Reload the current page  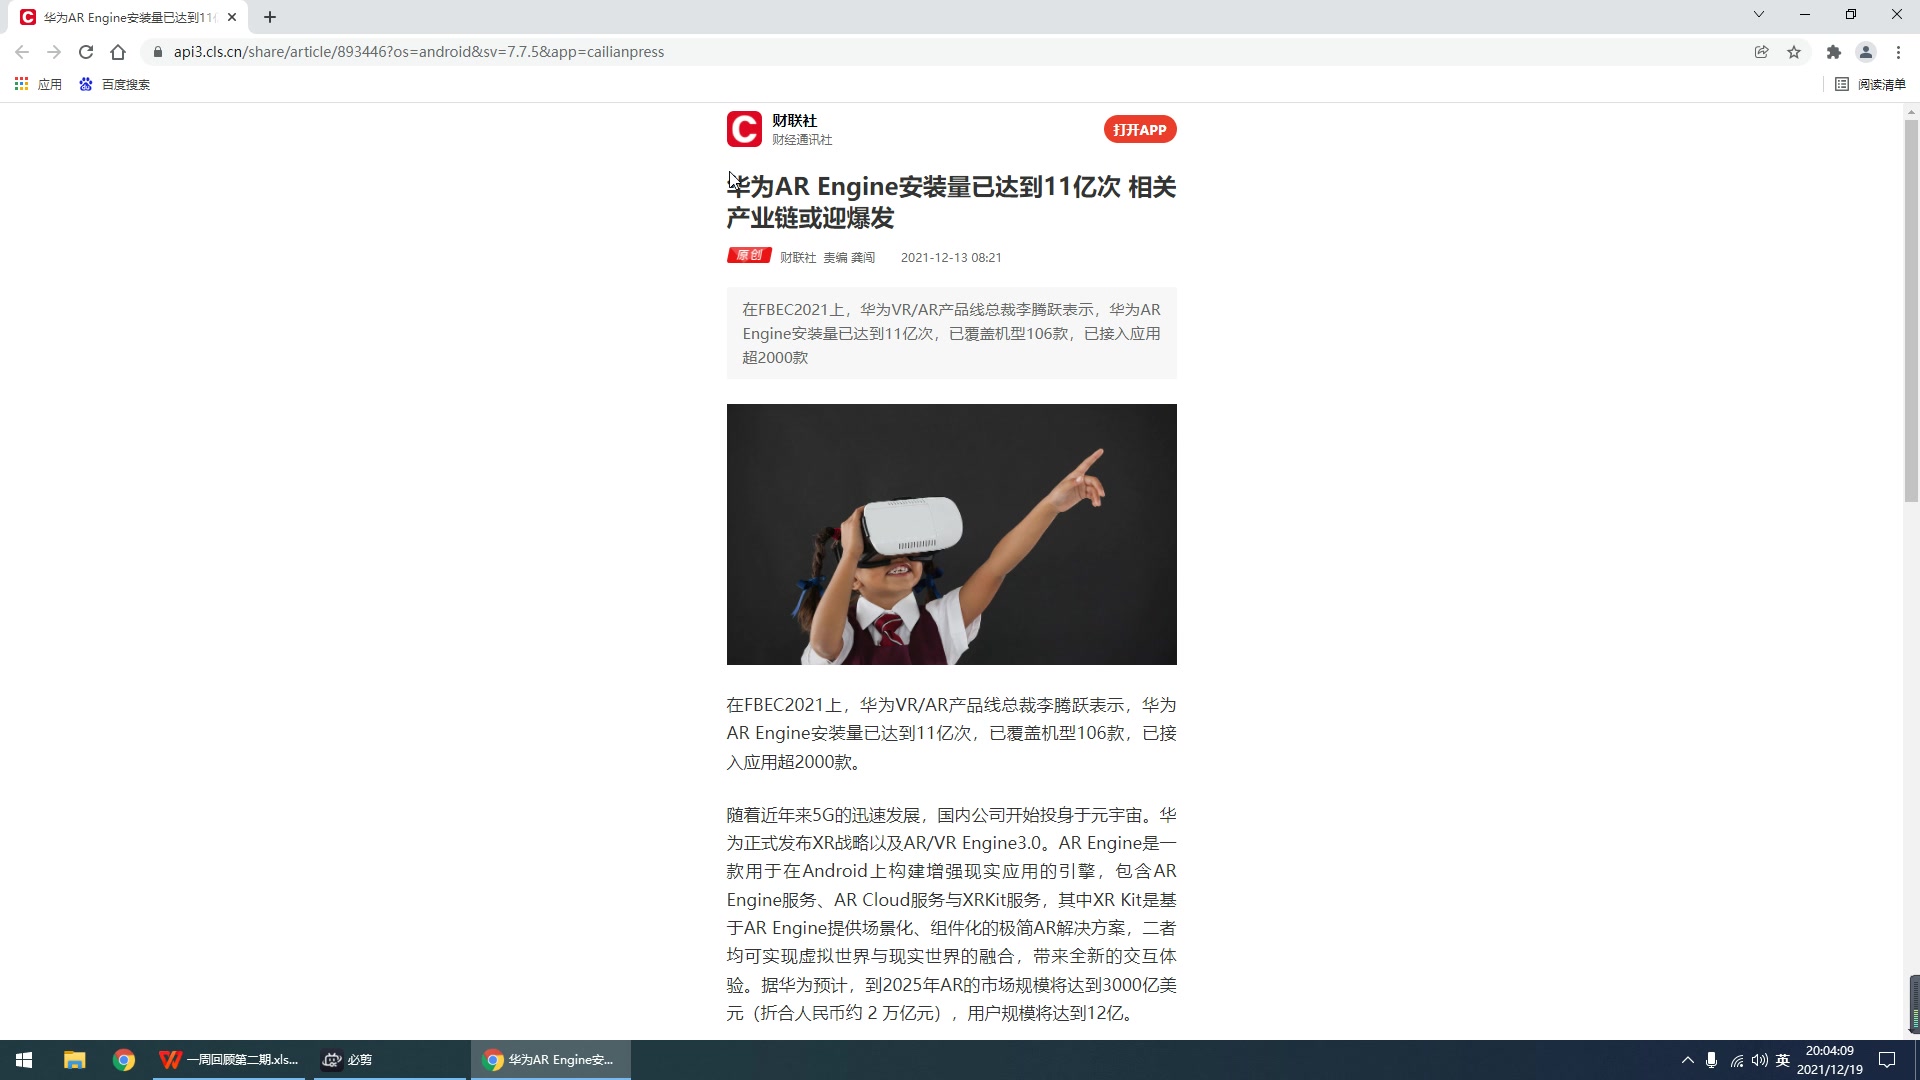point(86,52)
